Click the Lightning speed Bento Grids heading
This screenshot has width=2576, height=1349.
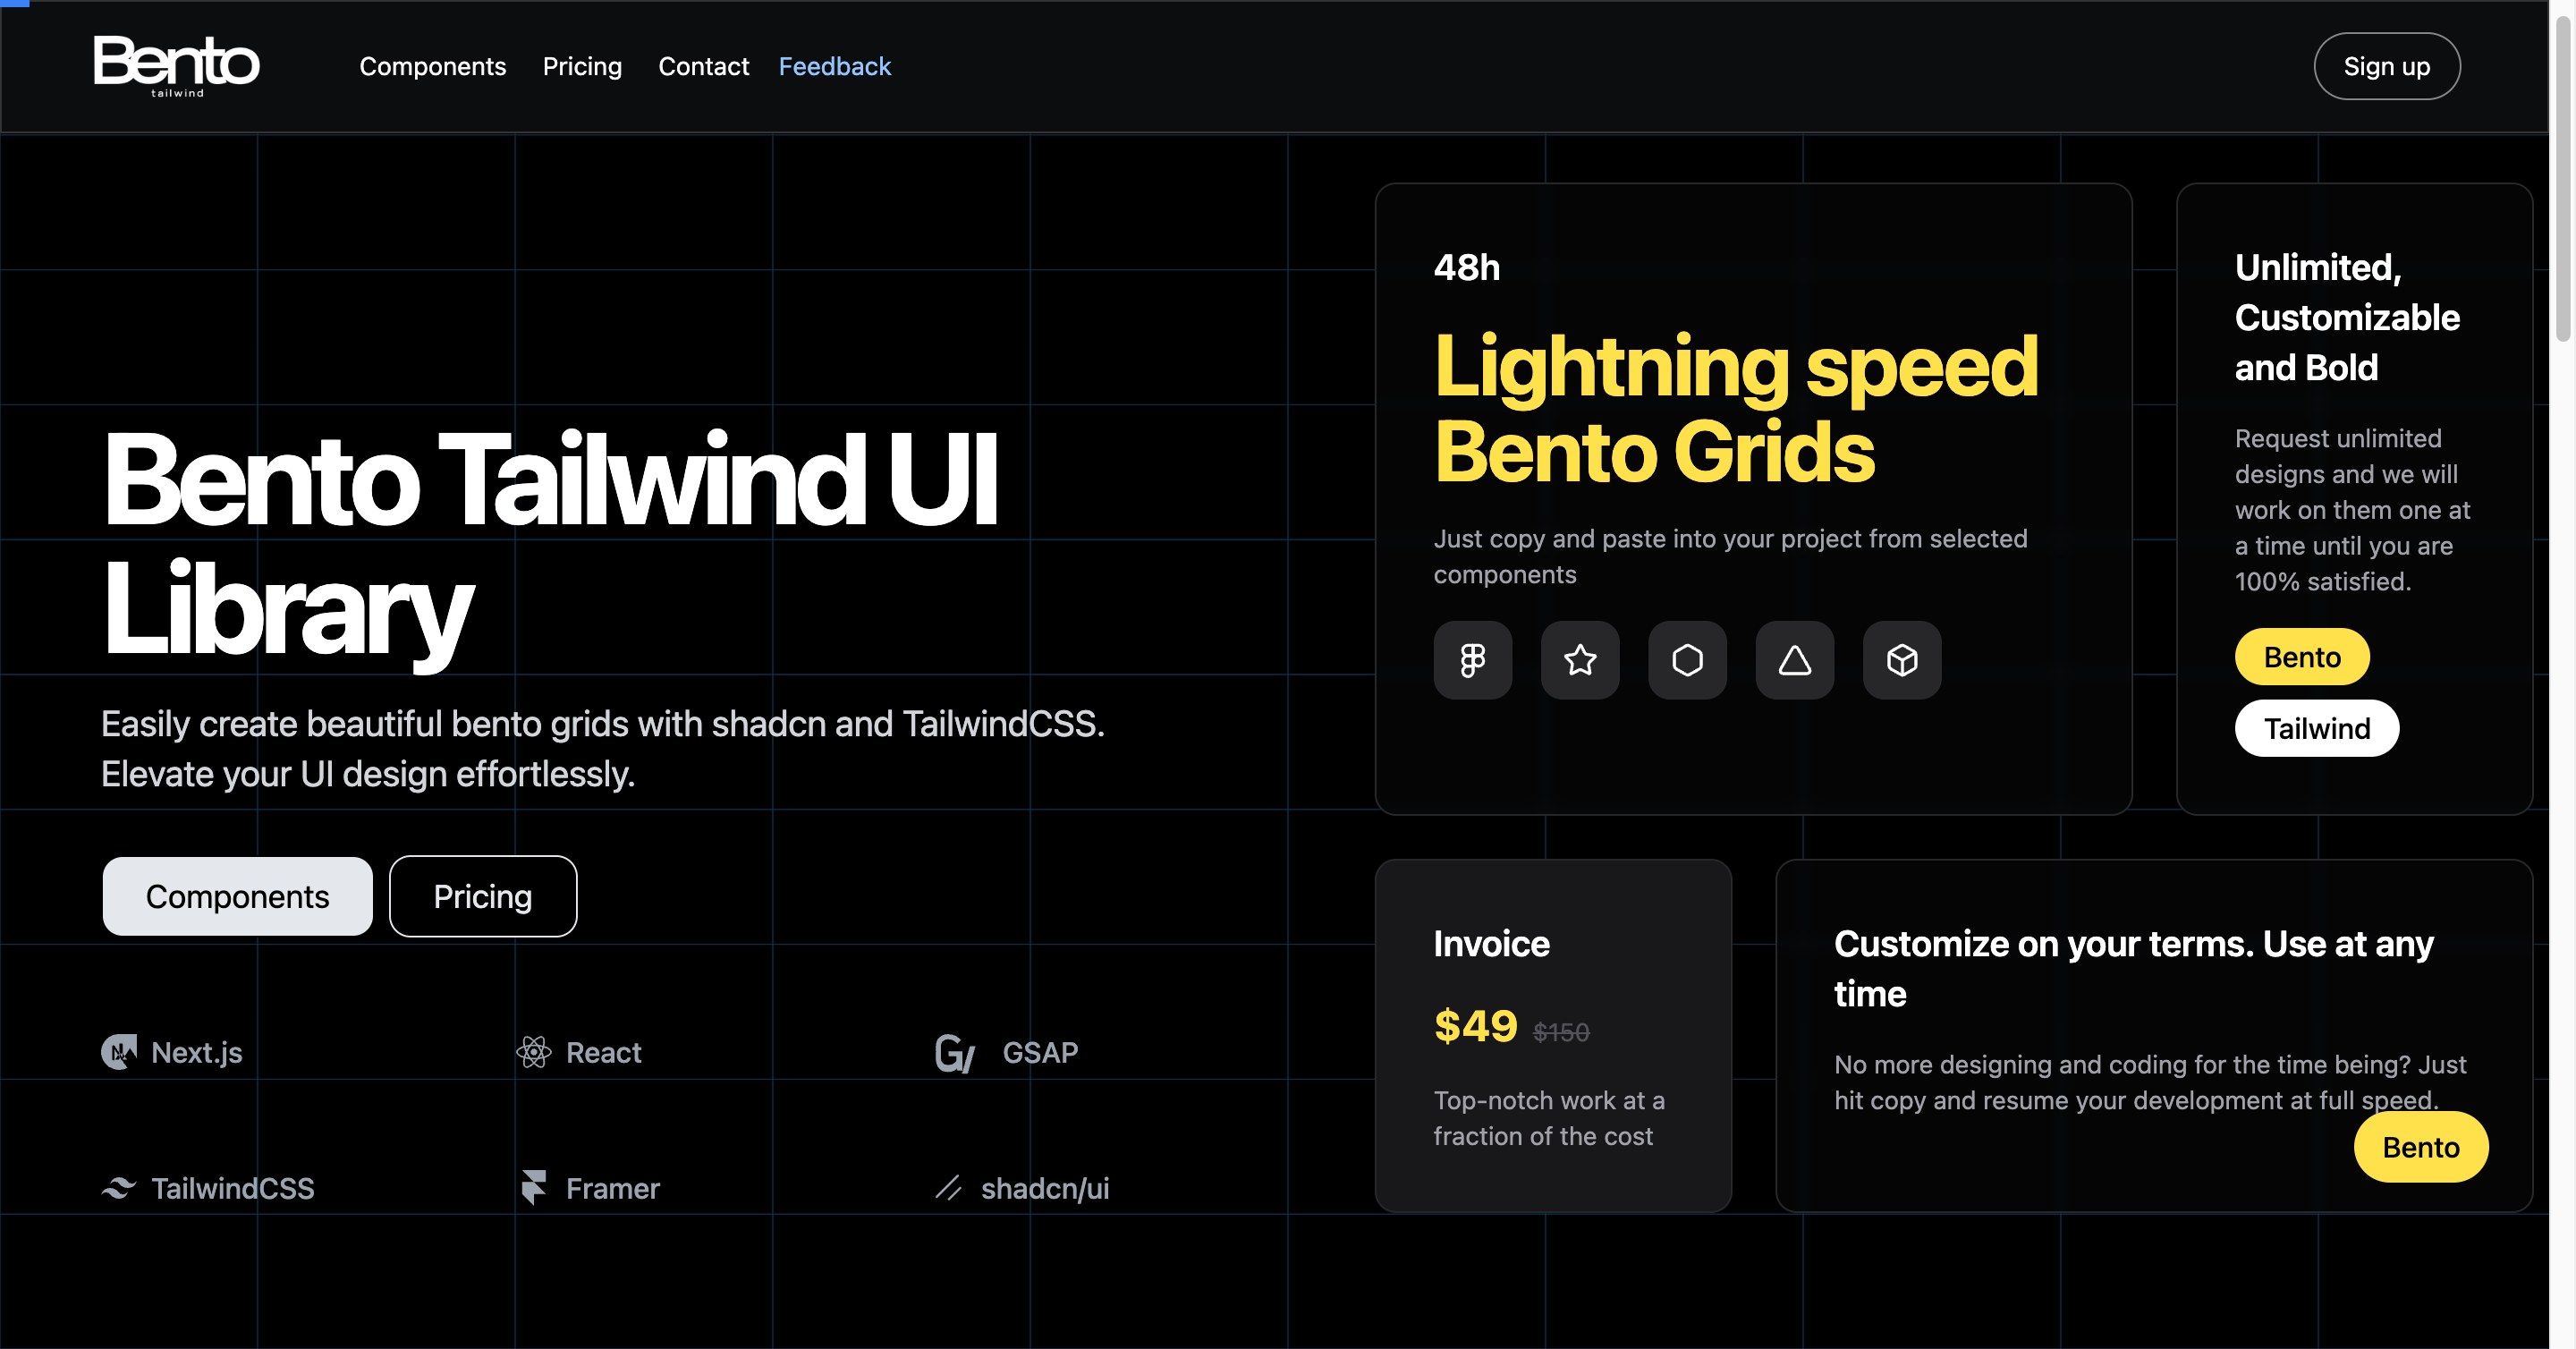click(x=1735, y=409)
